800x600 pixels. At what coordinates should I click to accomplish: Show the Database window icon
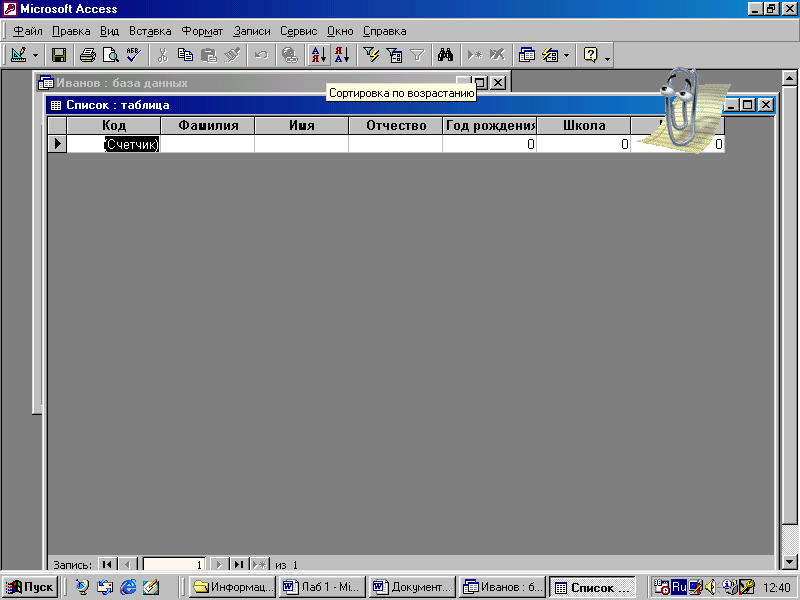pyautogui.click(x=527, y=55)
